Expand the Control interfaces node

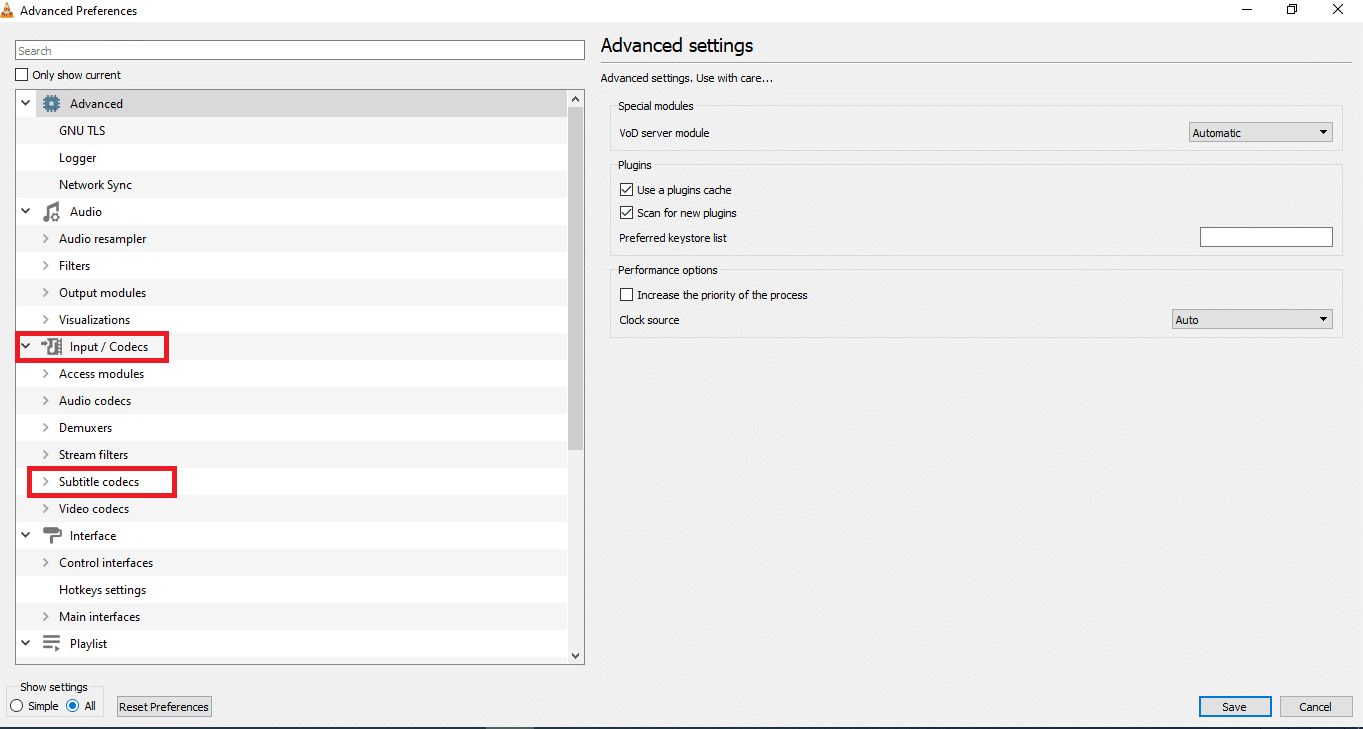pyautogui.click(x=46, y=563)
